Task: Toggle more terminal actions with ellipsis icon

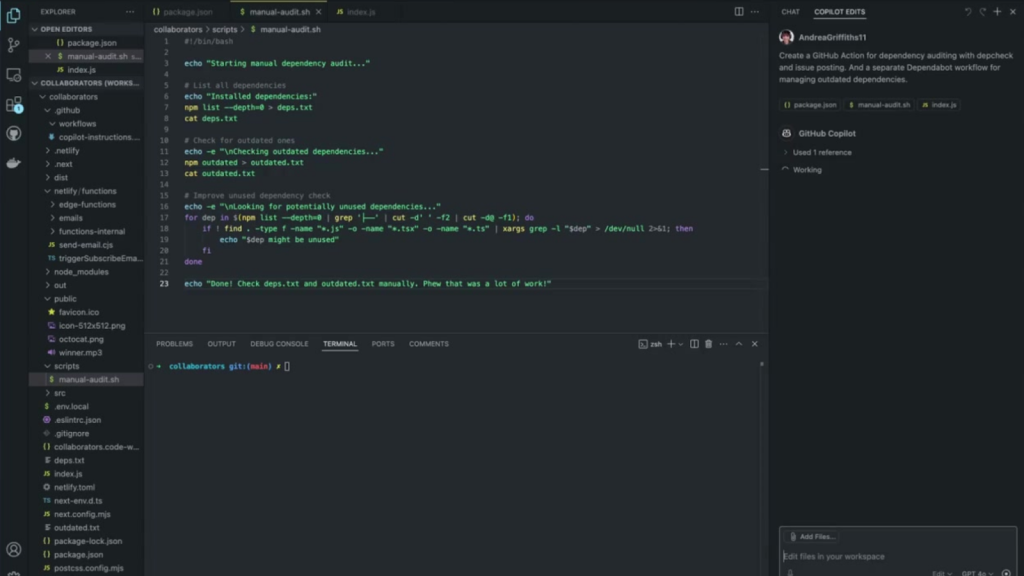Action: (724, 344)
